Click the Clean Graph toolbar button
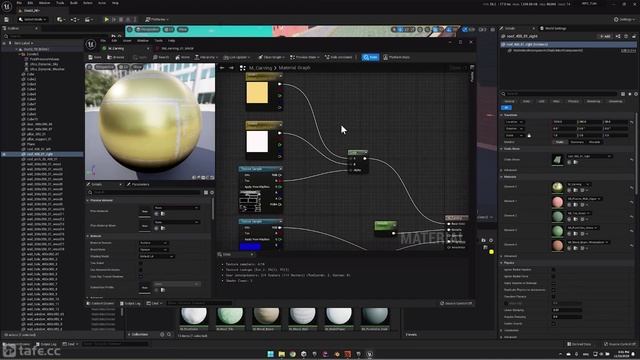This screenshot has width=640, height=360. pyautogui.click(x=271, y=57)
